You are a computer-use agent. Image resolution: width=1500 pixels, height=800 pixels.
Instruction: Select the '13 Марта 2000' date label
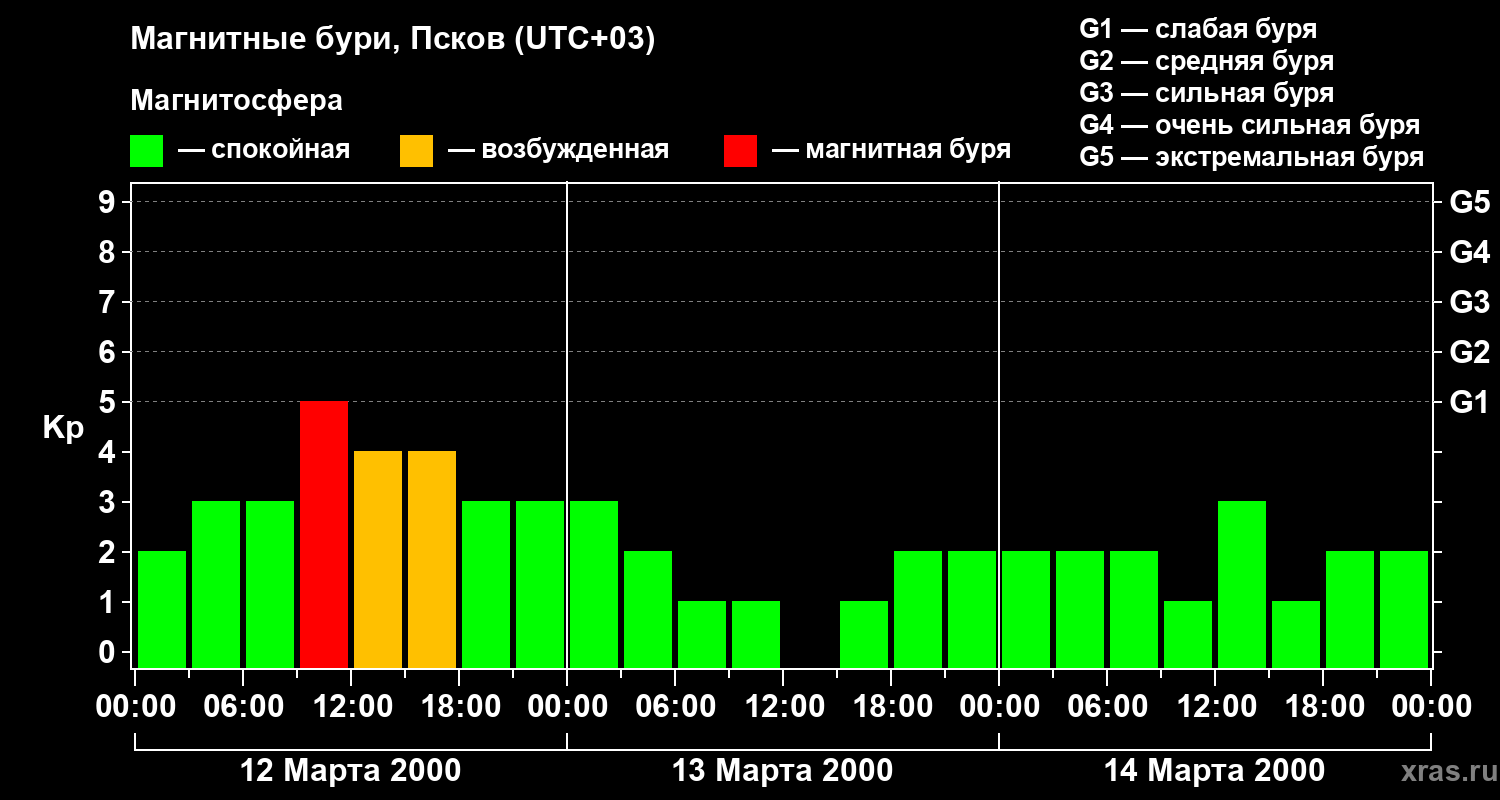point(783,771)
